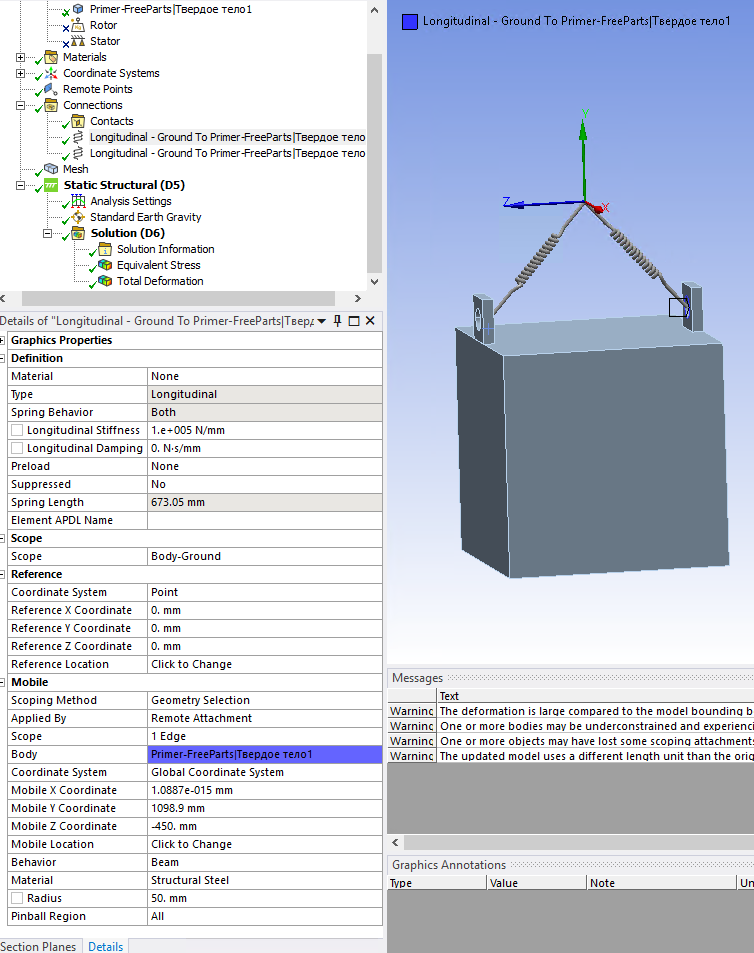The width and height of the screenshot is (754, 953).
Task: Click the Behavior value Beam
Action: click(265, 862)
